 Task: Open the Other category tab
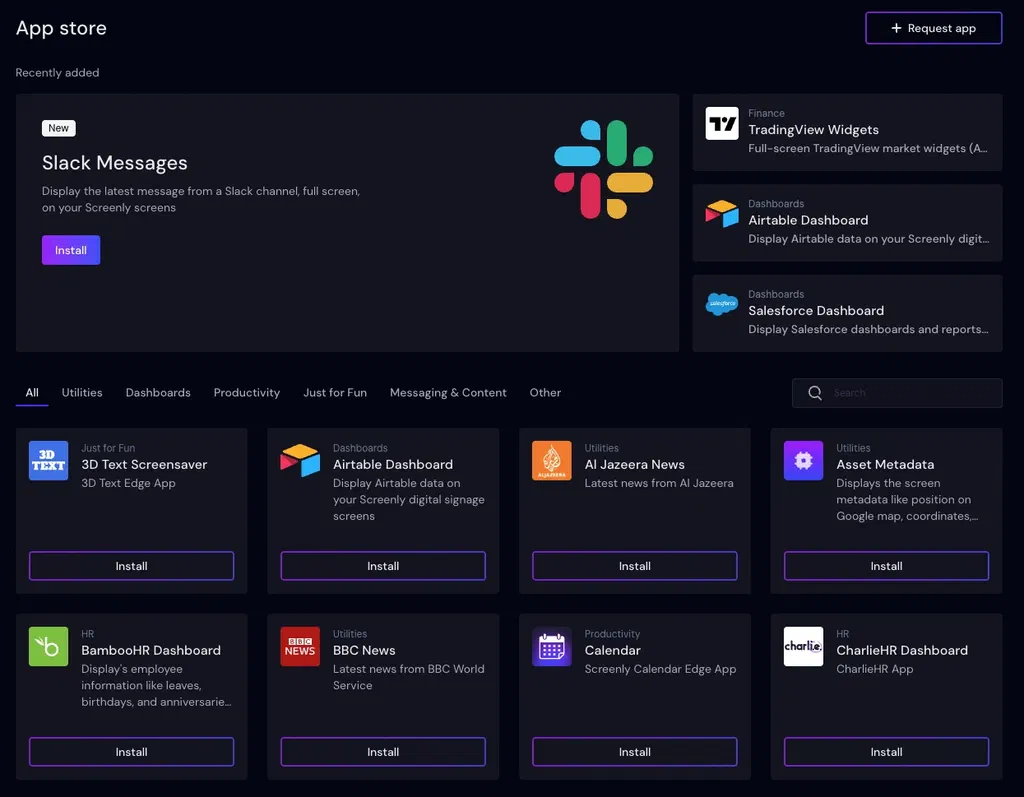[x=545, y=393]
